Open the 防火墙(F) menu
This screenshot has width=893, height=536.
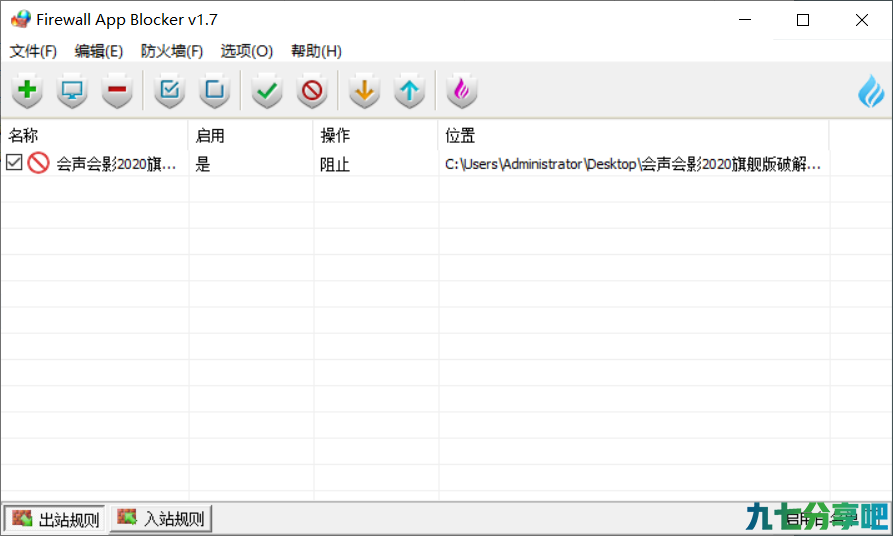[172, 51]
